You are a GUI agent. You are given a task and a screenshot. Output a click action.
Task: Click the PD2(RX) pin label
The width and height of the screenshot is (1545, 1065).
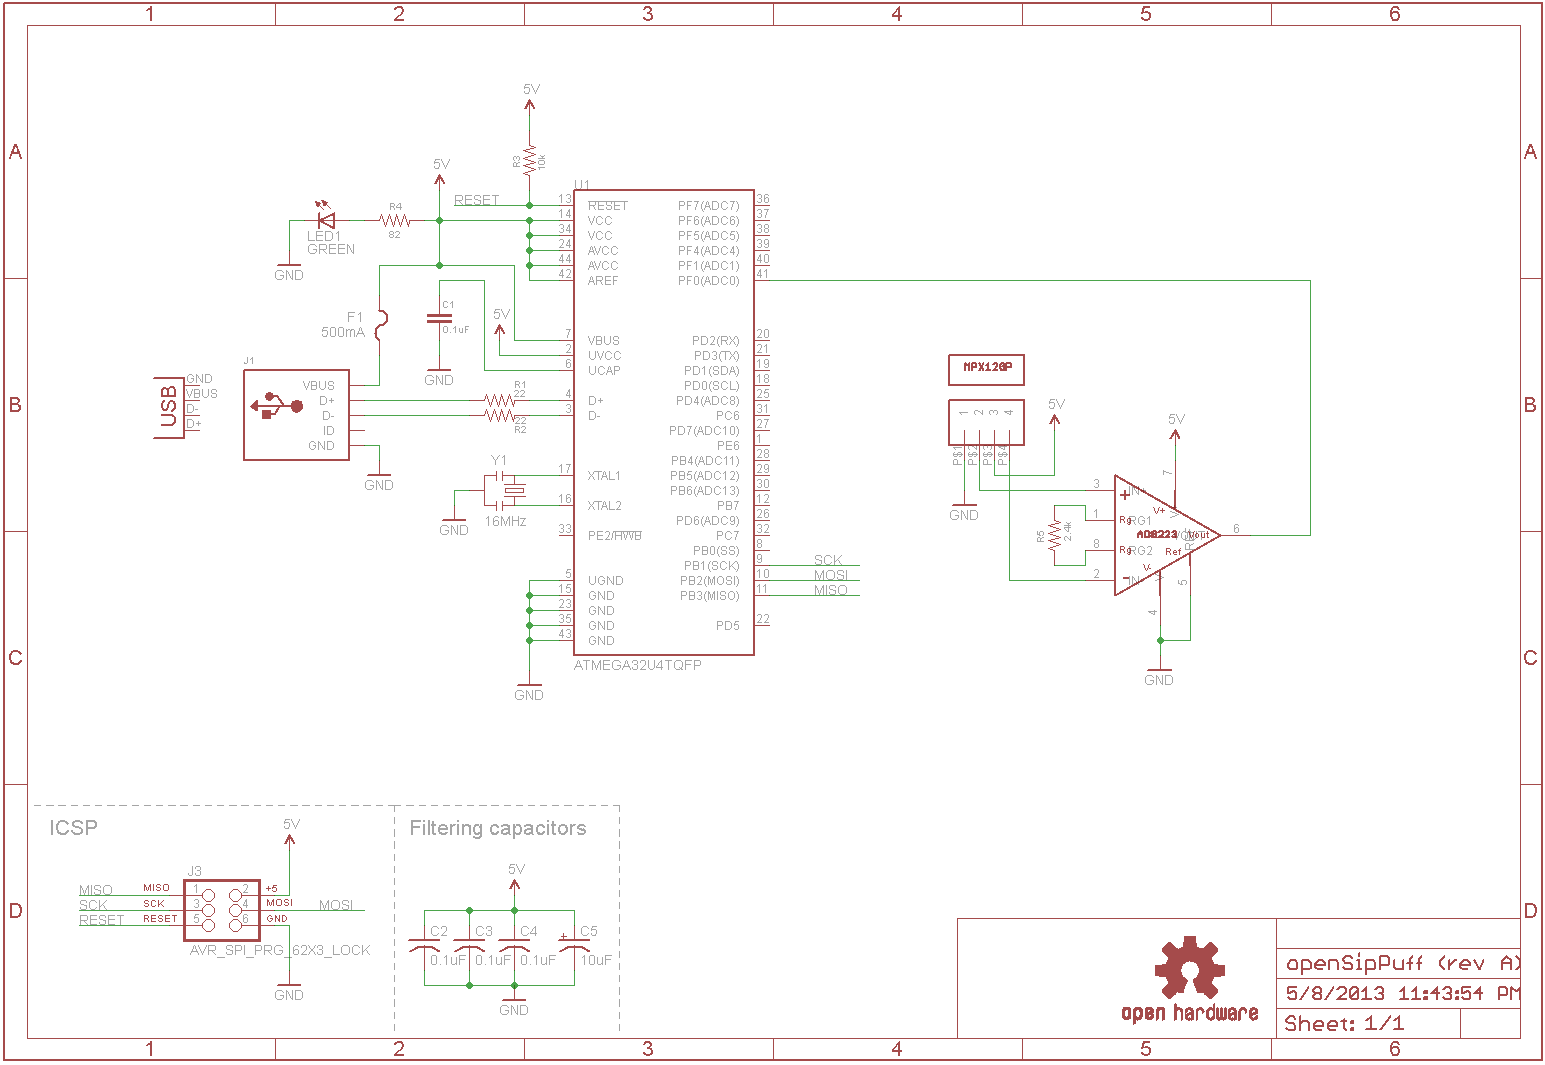coord(716,341)
